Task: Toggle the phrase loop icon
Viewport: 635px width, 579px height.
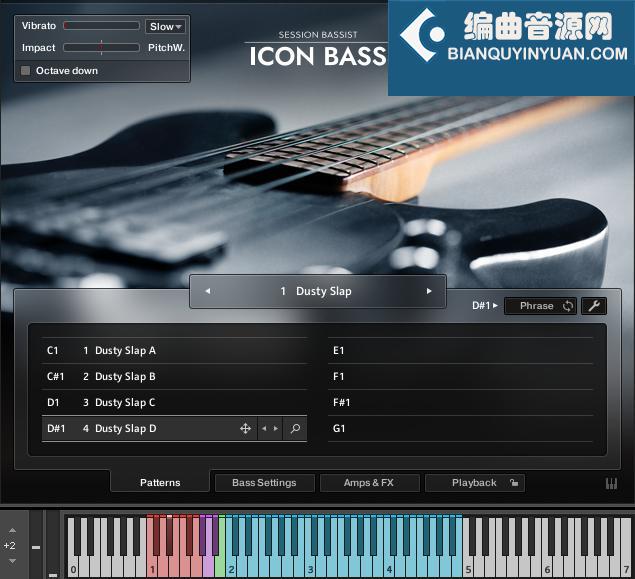Action: [568, 306]
